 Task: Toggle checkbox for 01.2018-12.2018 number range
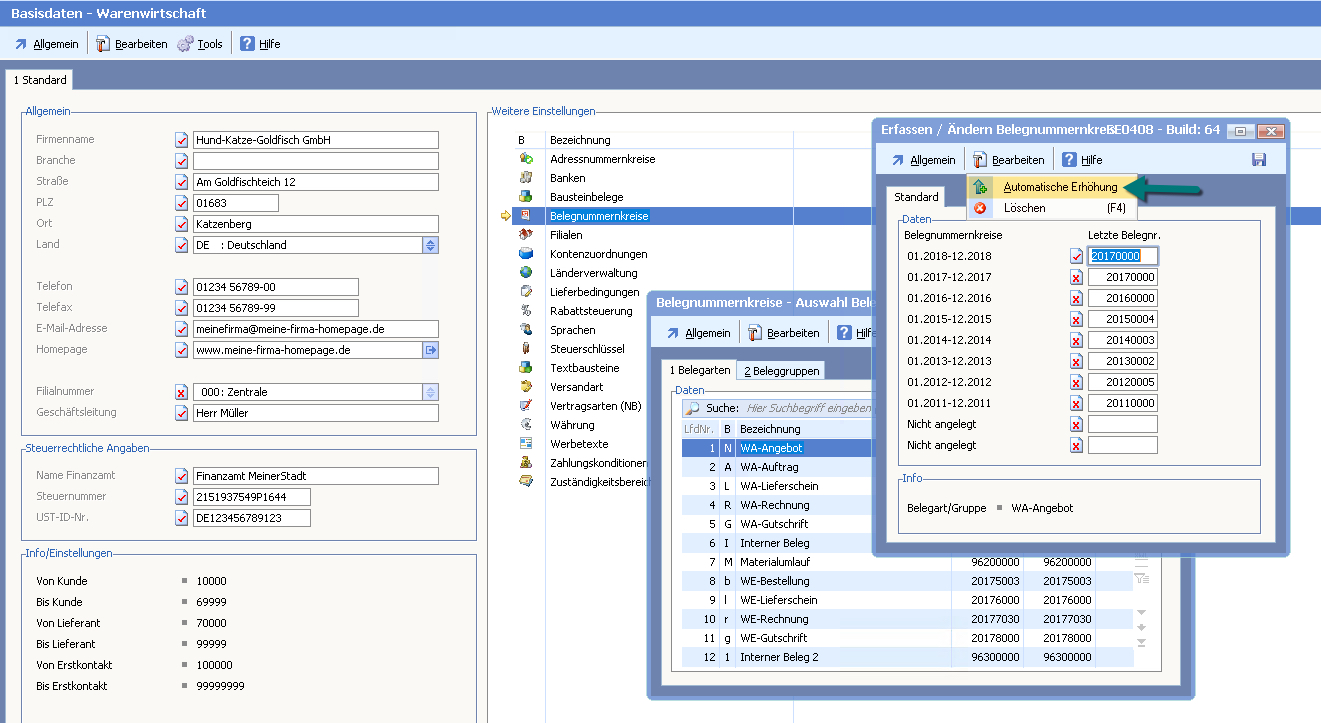click(1076, 256)
